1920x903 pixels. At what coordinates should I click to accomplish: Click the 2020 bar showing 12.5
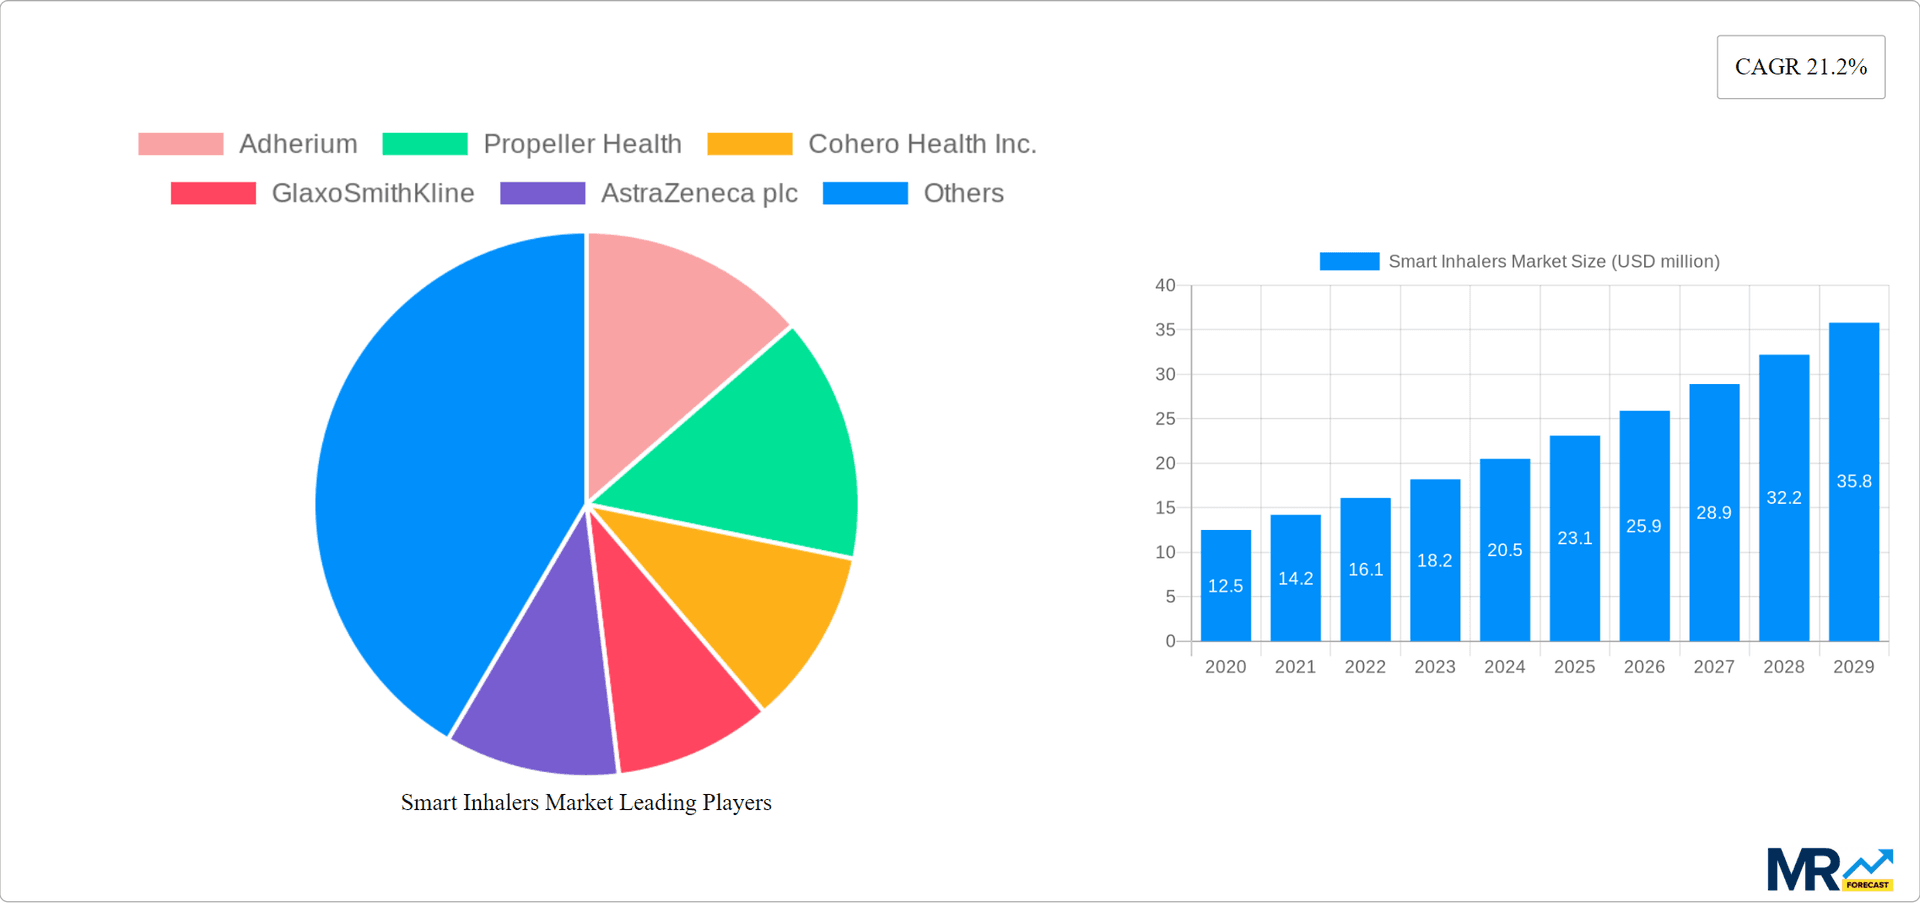coord(1225,585)
